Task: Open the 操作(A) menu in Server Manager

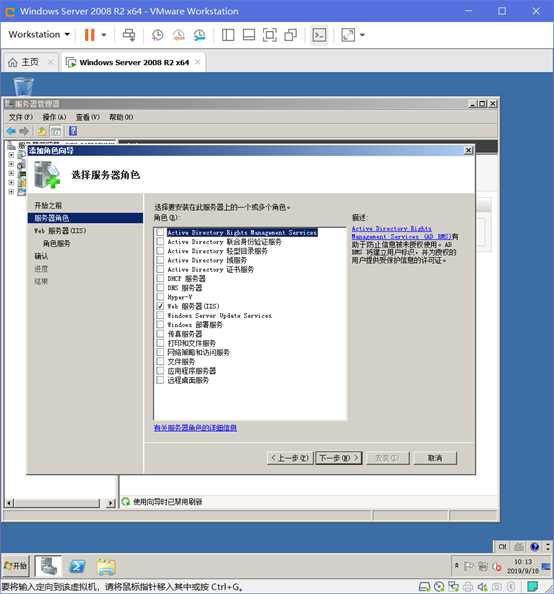Action: click(x=54, y=117)
